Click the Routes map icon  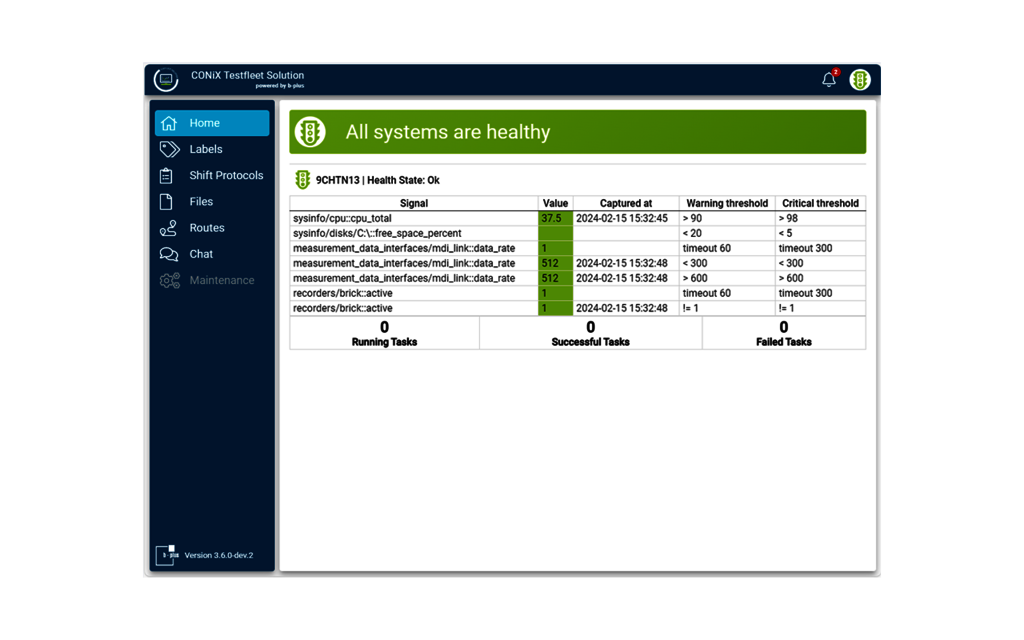(x=168, y=228)
